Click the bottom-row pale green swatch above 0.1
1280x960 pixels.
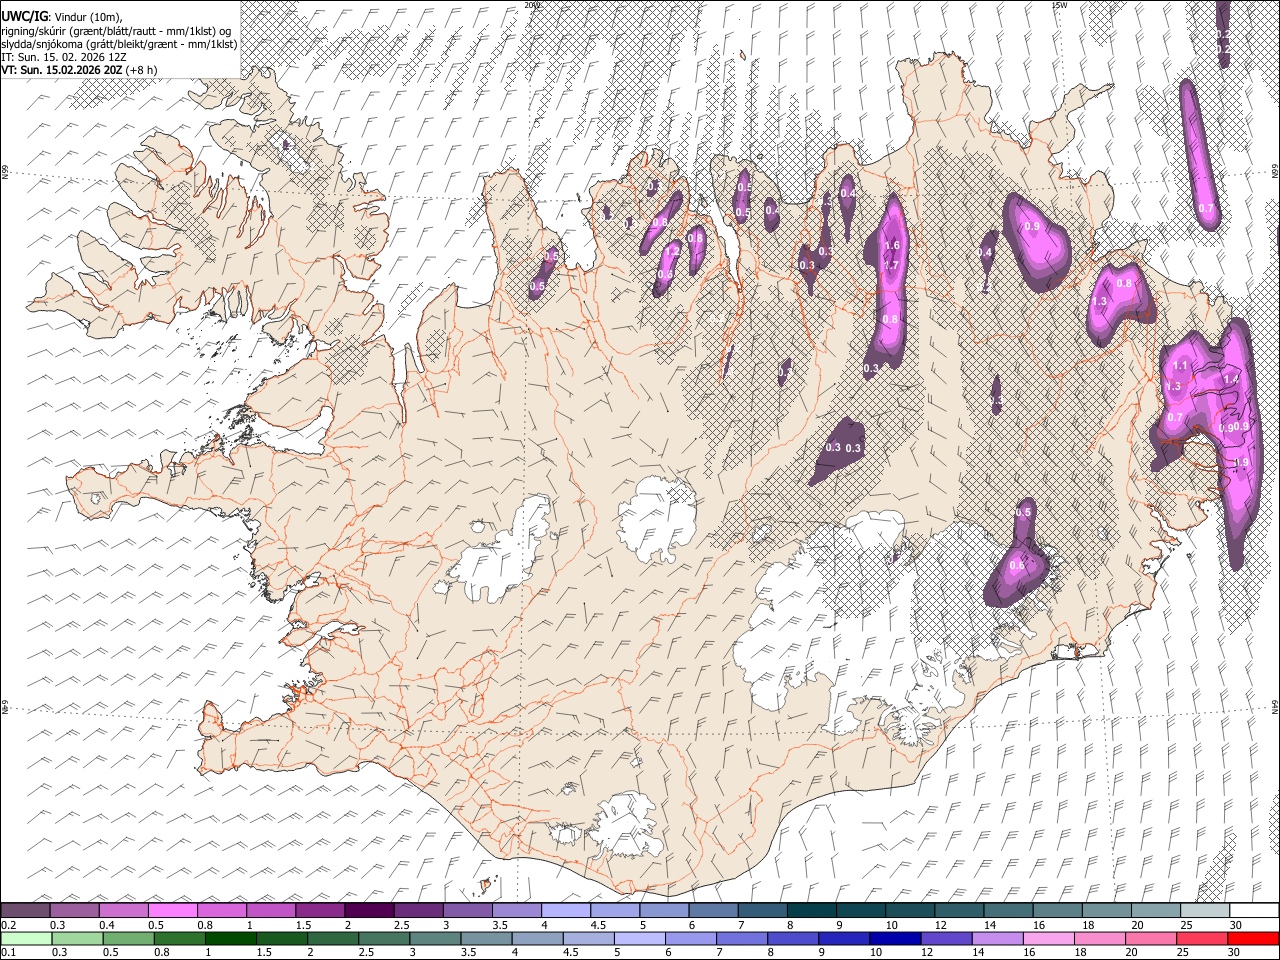[x=26, y=938]
